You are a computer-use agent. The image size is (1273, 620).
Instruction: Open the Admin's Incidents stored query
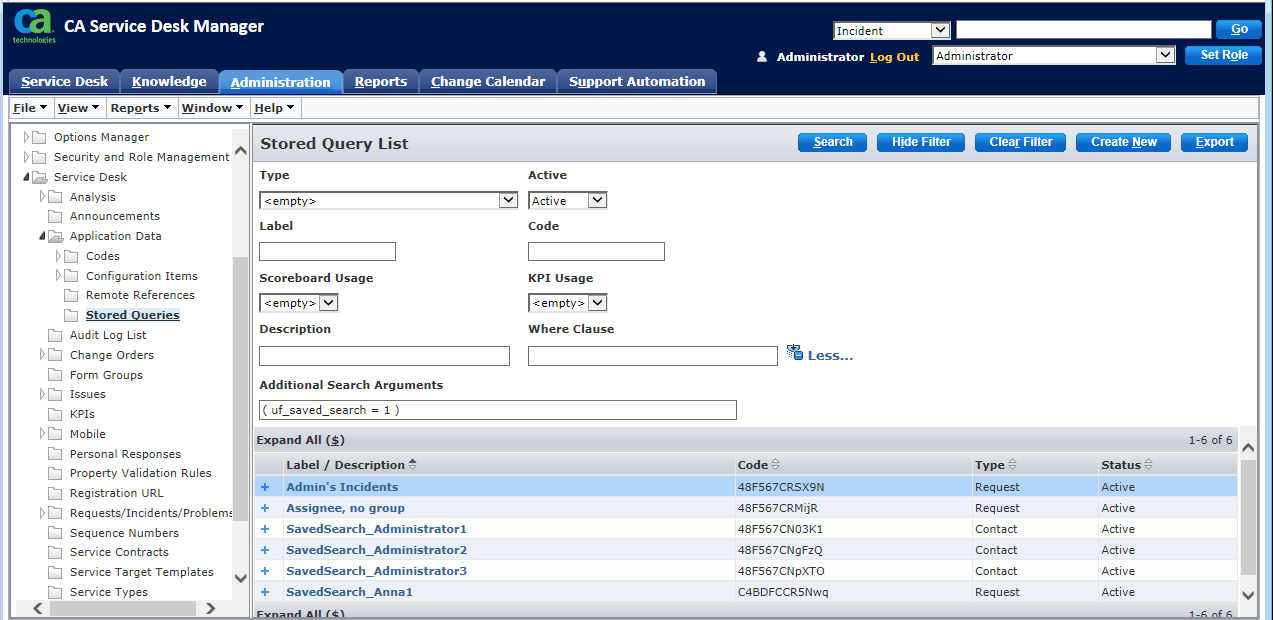(x=342, y=487)
